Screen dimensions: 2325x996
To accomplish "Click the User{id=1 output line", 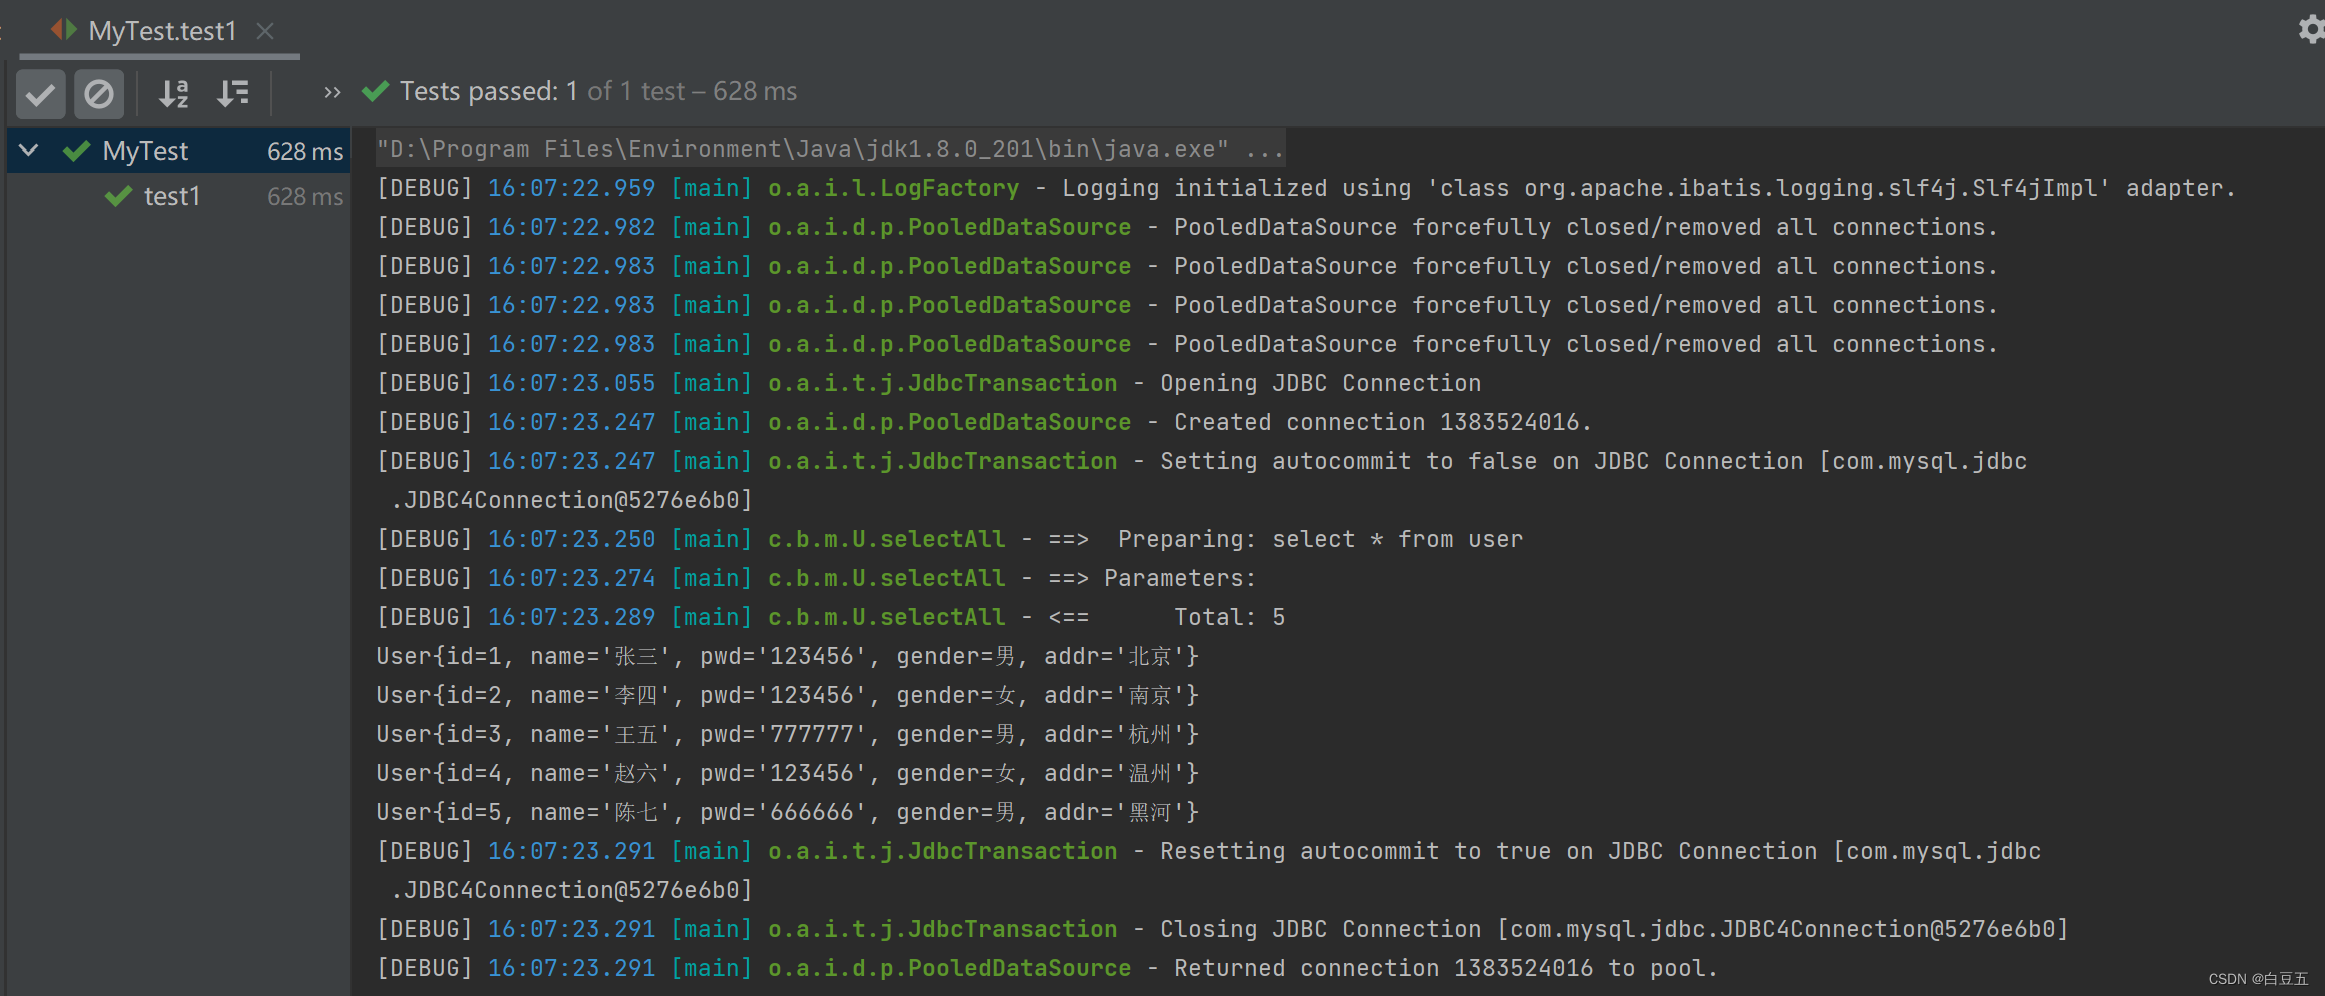I will click(787, 656).
